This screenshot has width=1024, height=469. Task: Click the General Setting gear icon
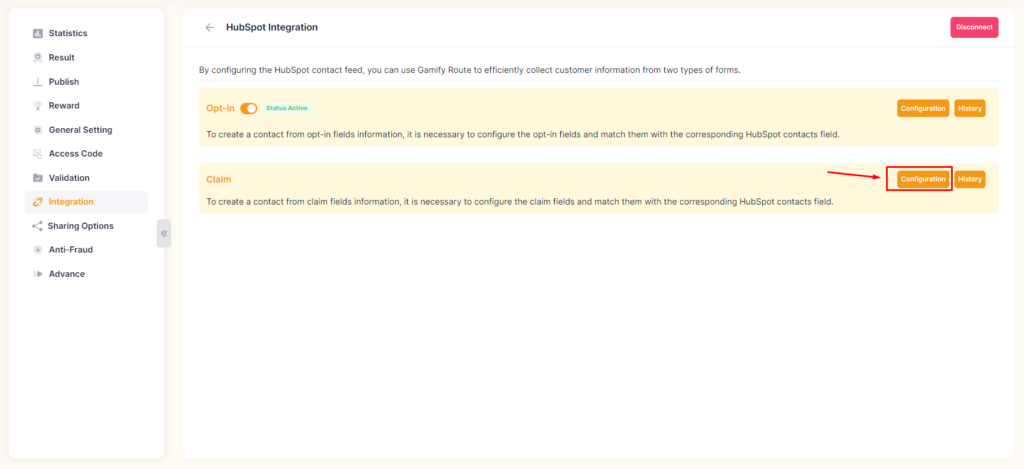point(38,130)
